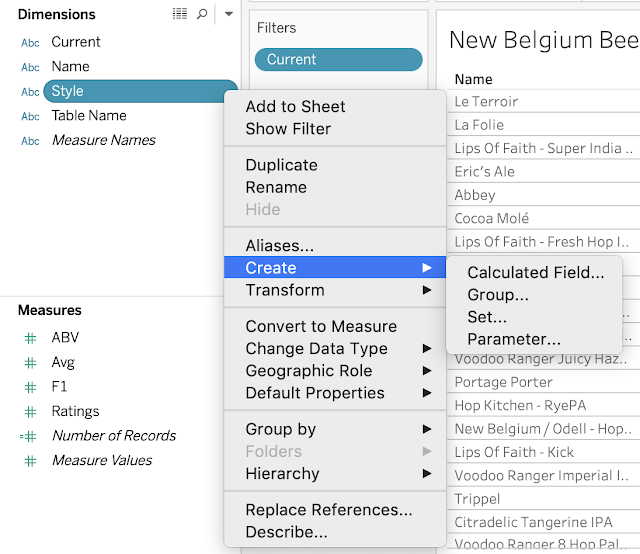
Task: Open the Dimensions pane dropdown arrow
Action: pos(228,14)
